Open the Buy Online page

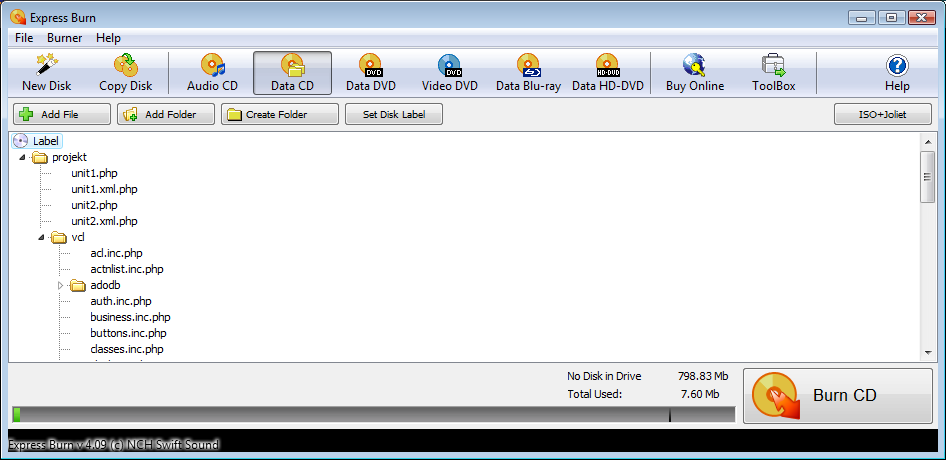click(x=694, y=73)
